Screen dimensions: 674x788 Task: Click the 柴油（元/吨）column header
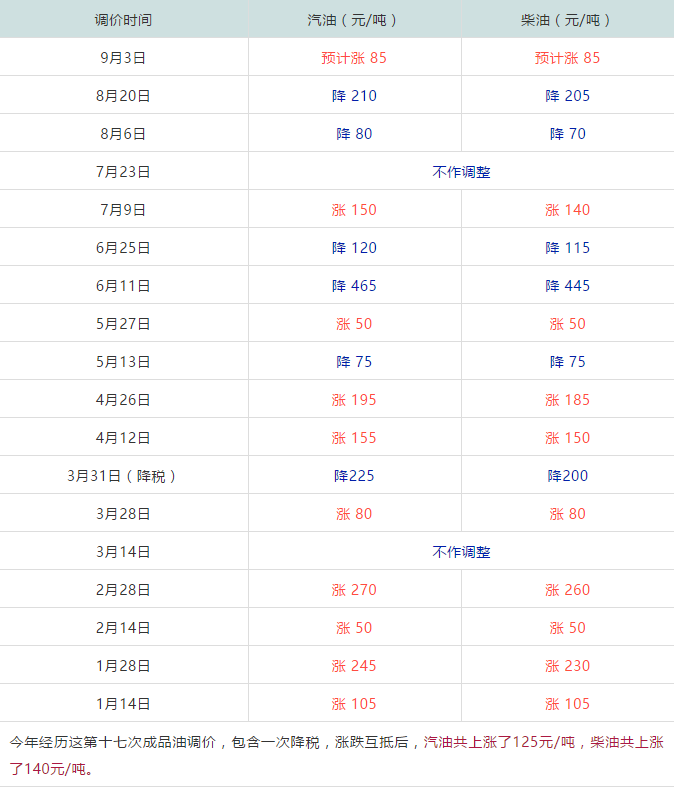coord(567,20)
